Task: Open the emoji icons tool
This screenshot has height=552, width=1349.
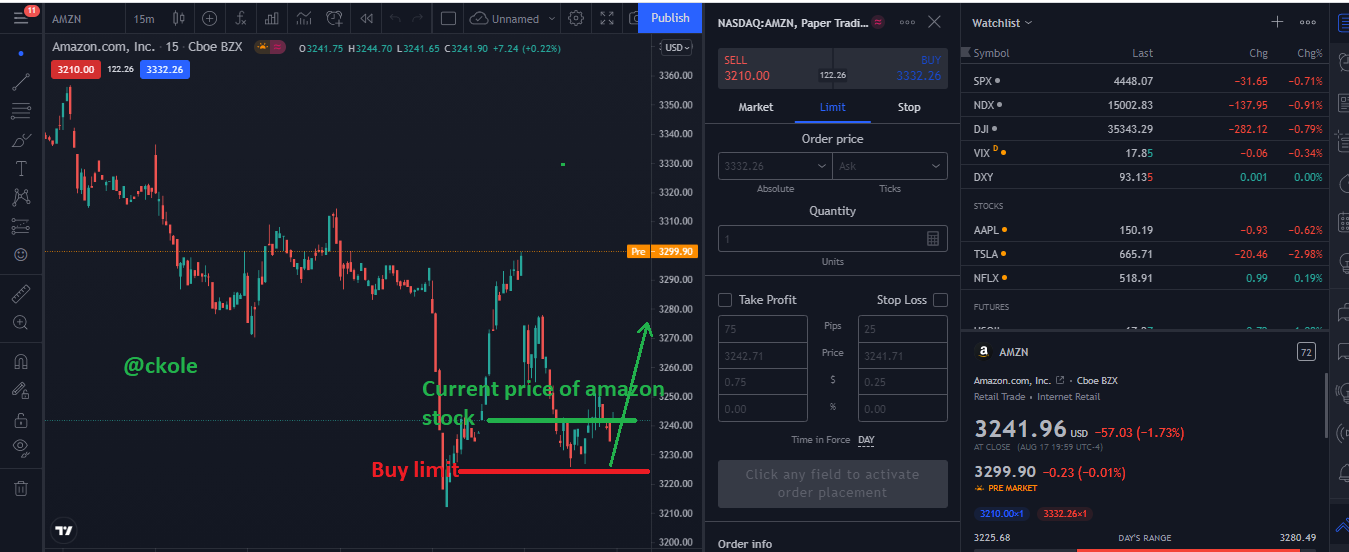Action: pyautogui.click(x=21, y=255)
